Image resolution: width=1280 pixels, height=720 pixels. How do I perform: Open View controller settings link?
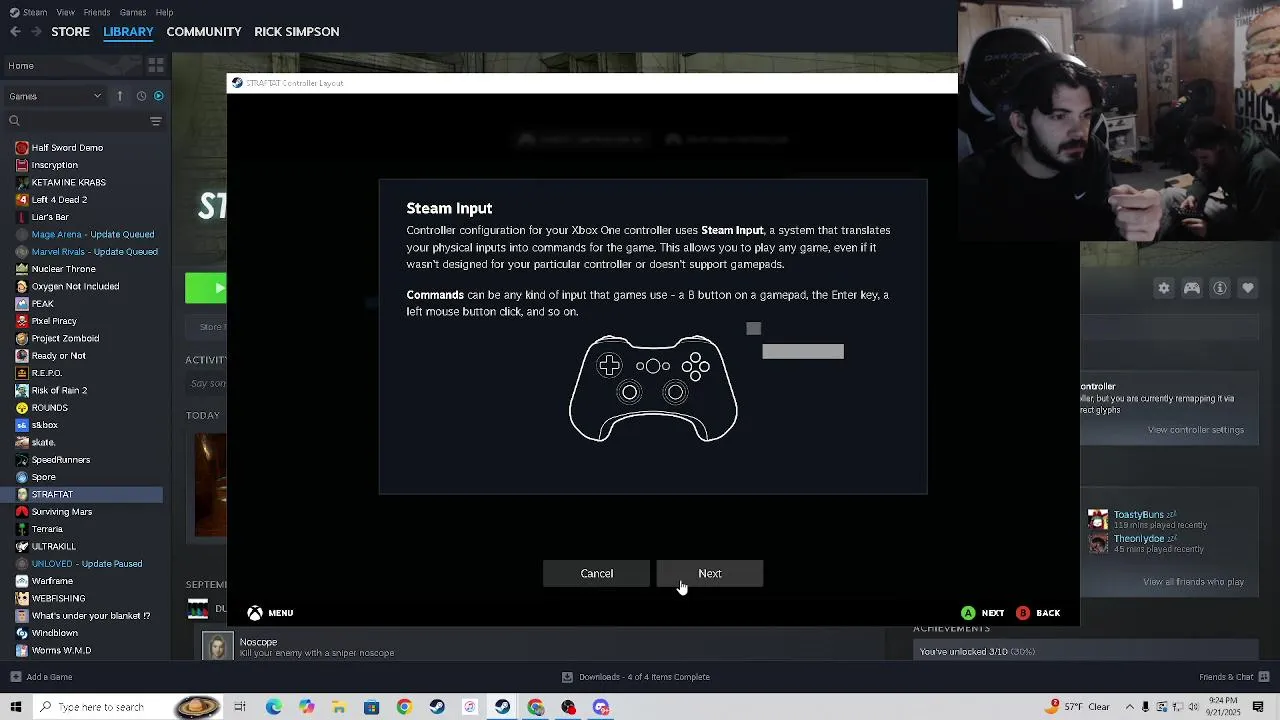point(1196,430)
